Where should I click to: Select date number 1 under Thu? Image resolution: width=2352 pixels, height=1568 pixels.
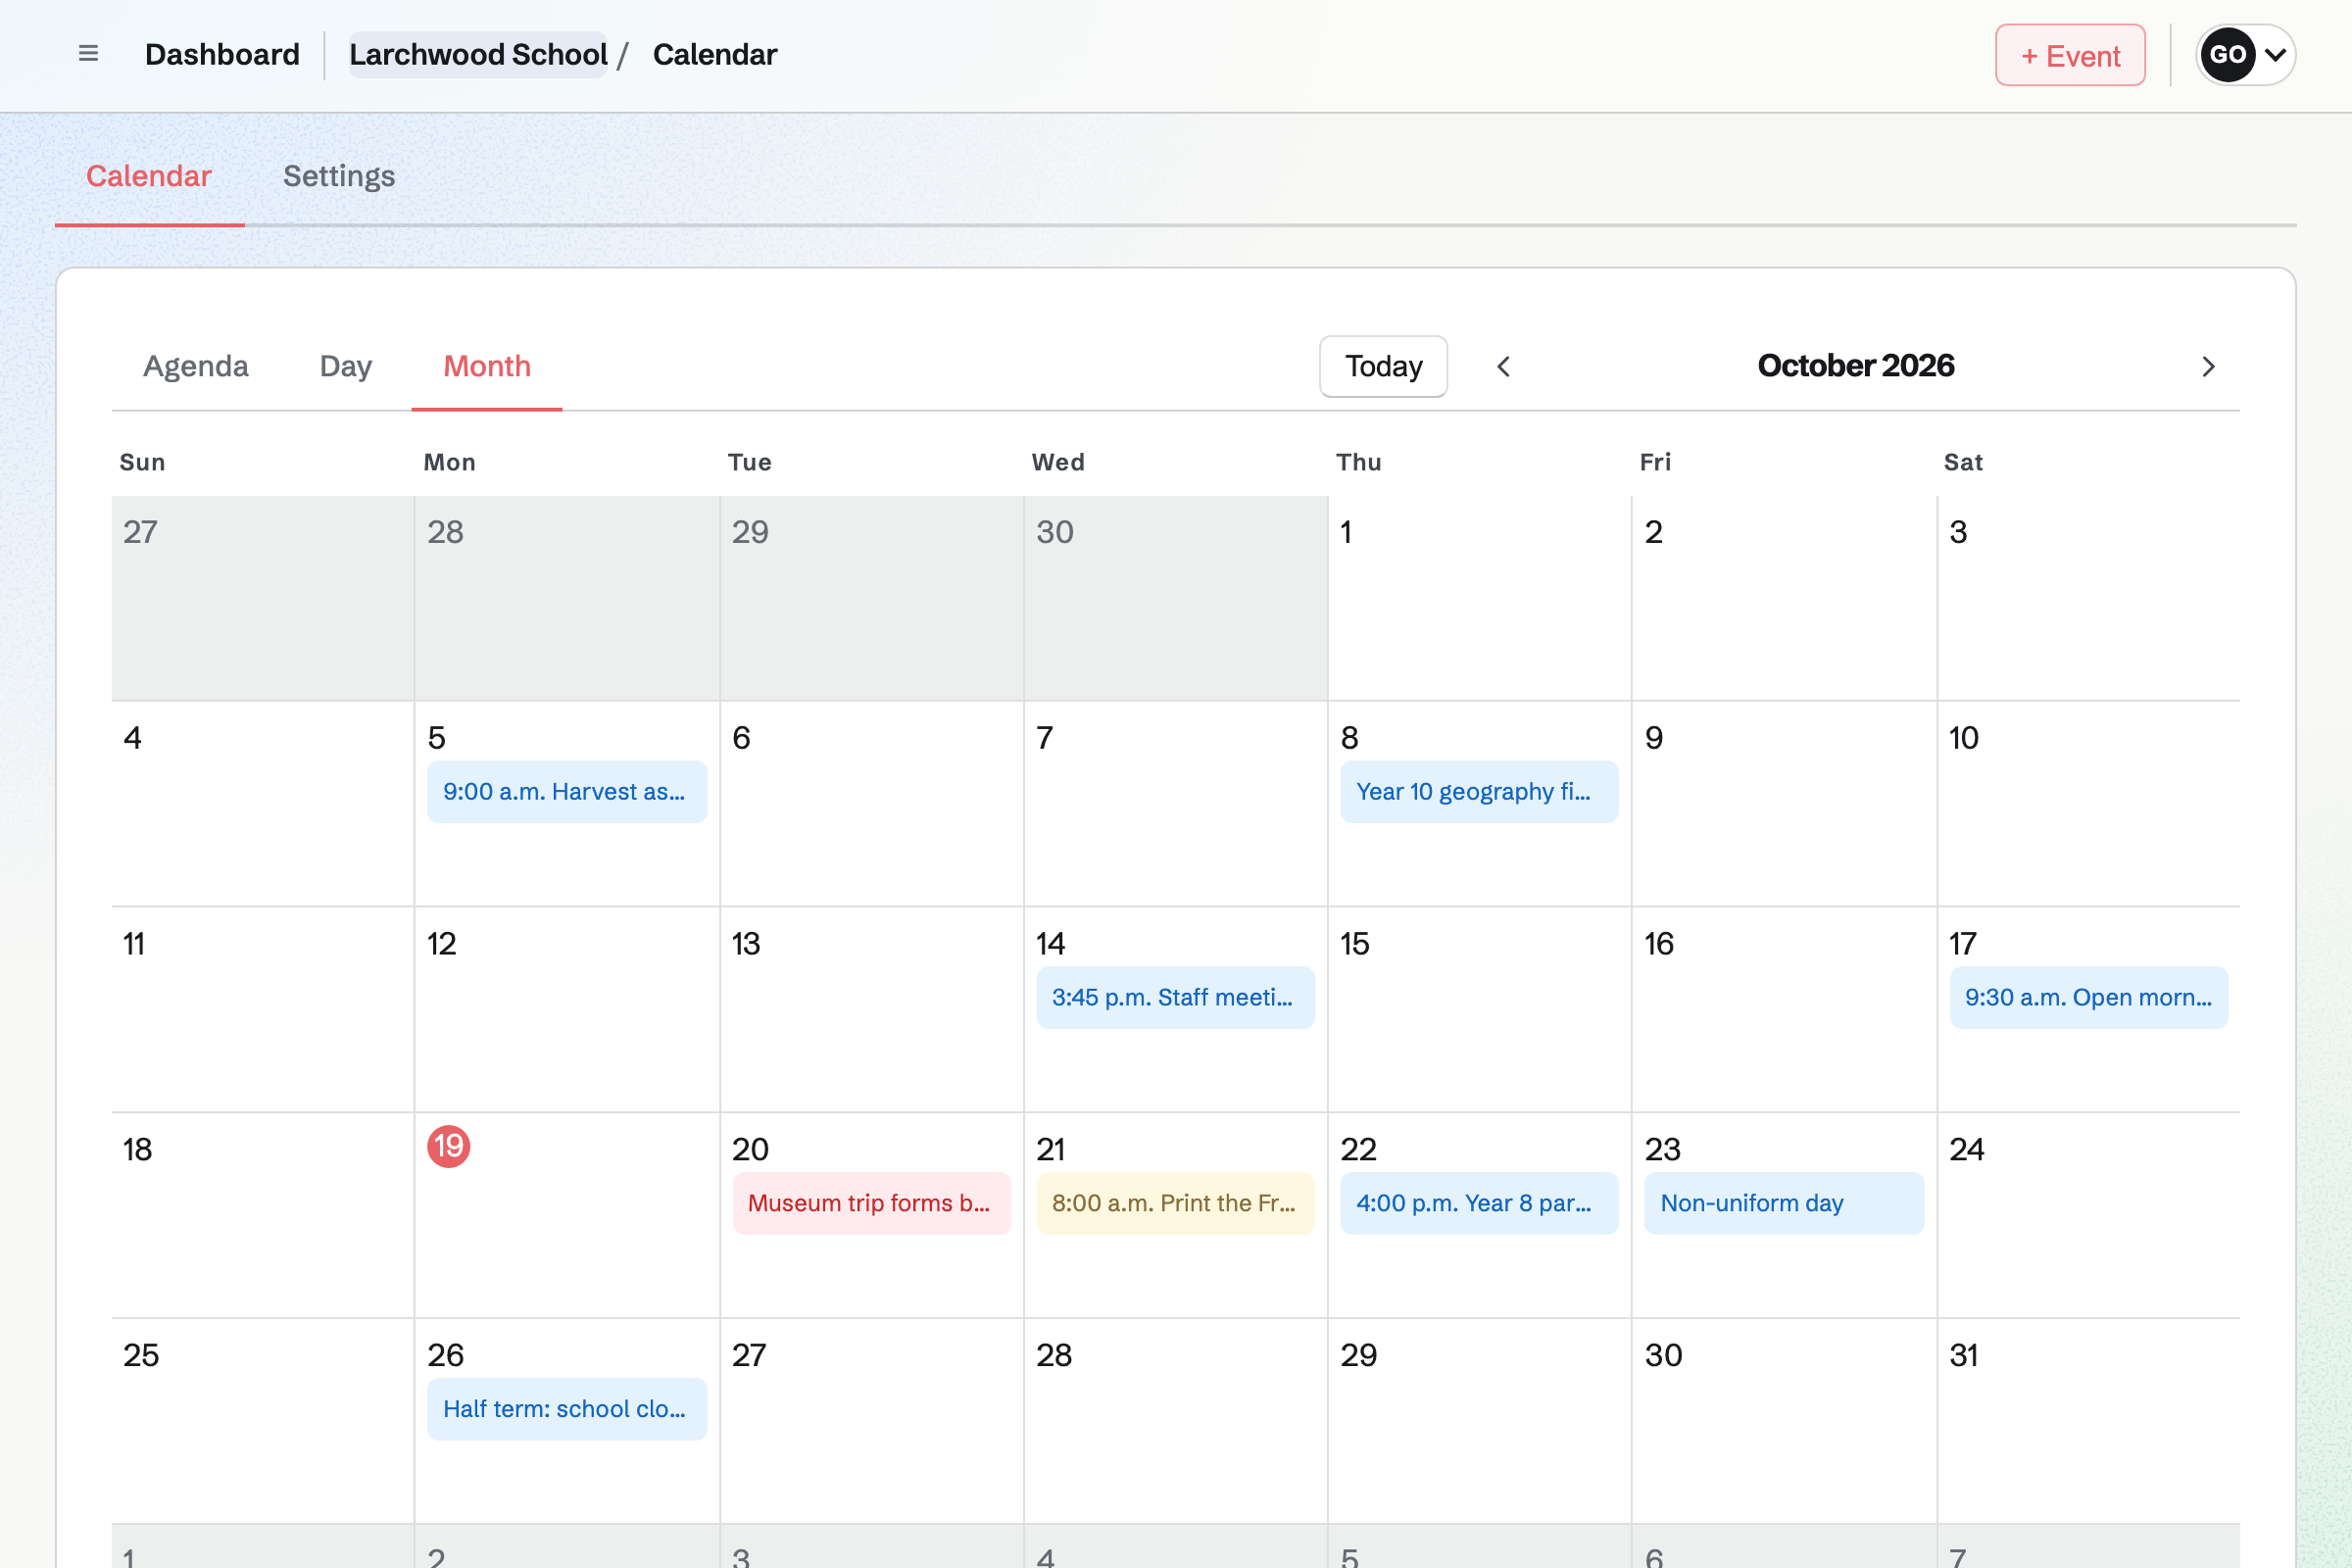tap(1346, 532)
